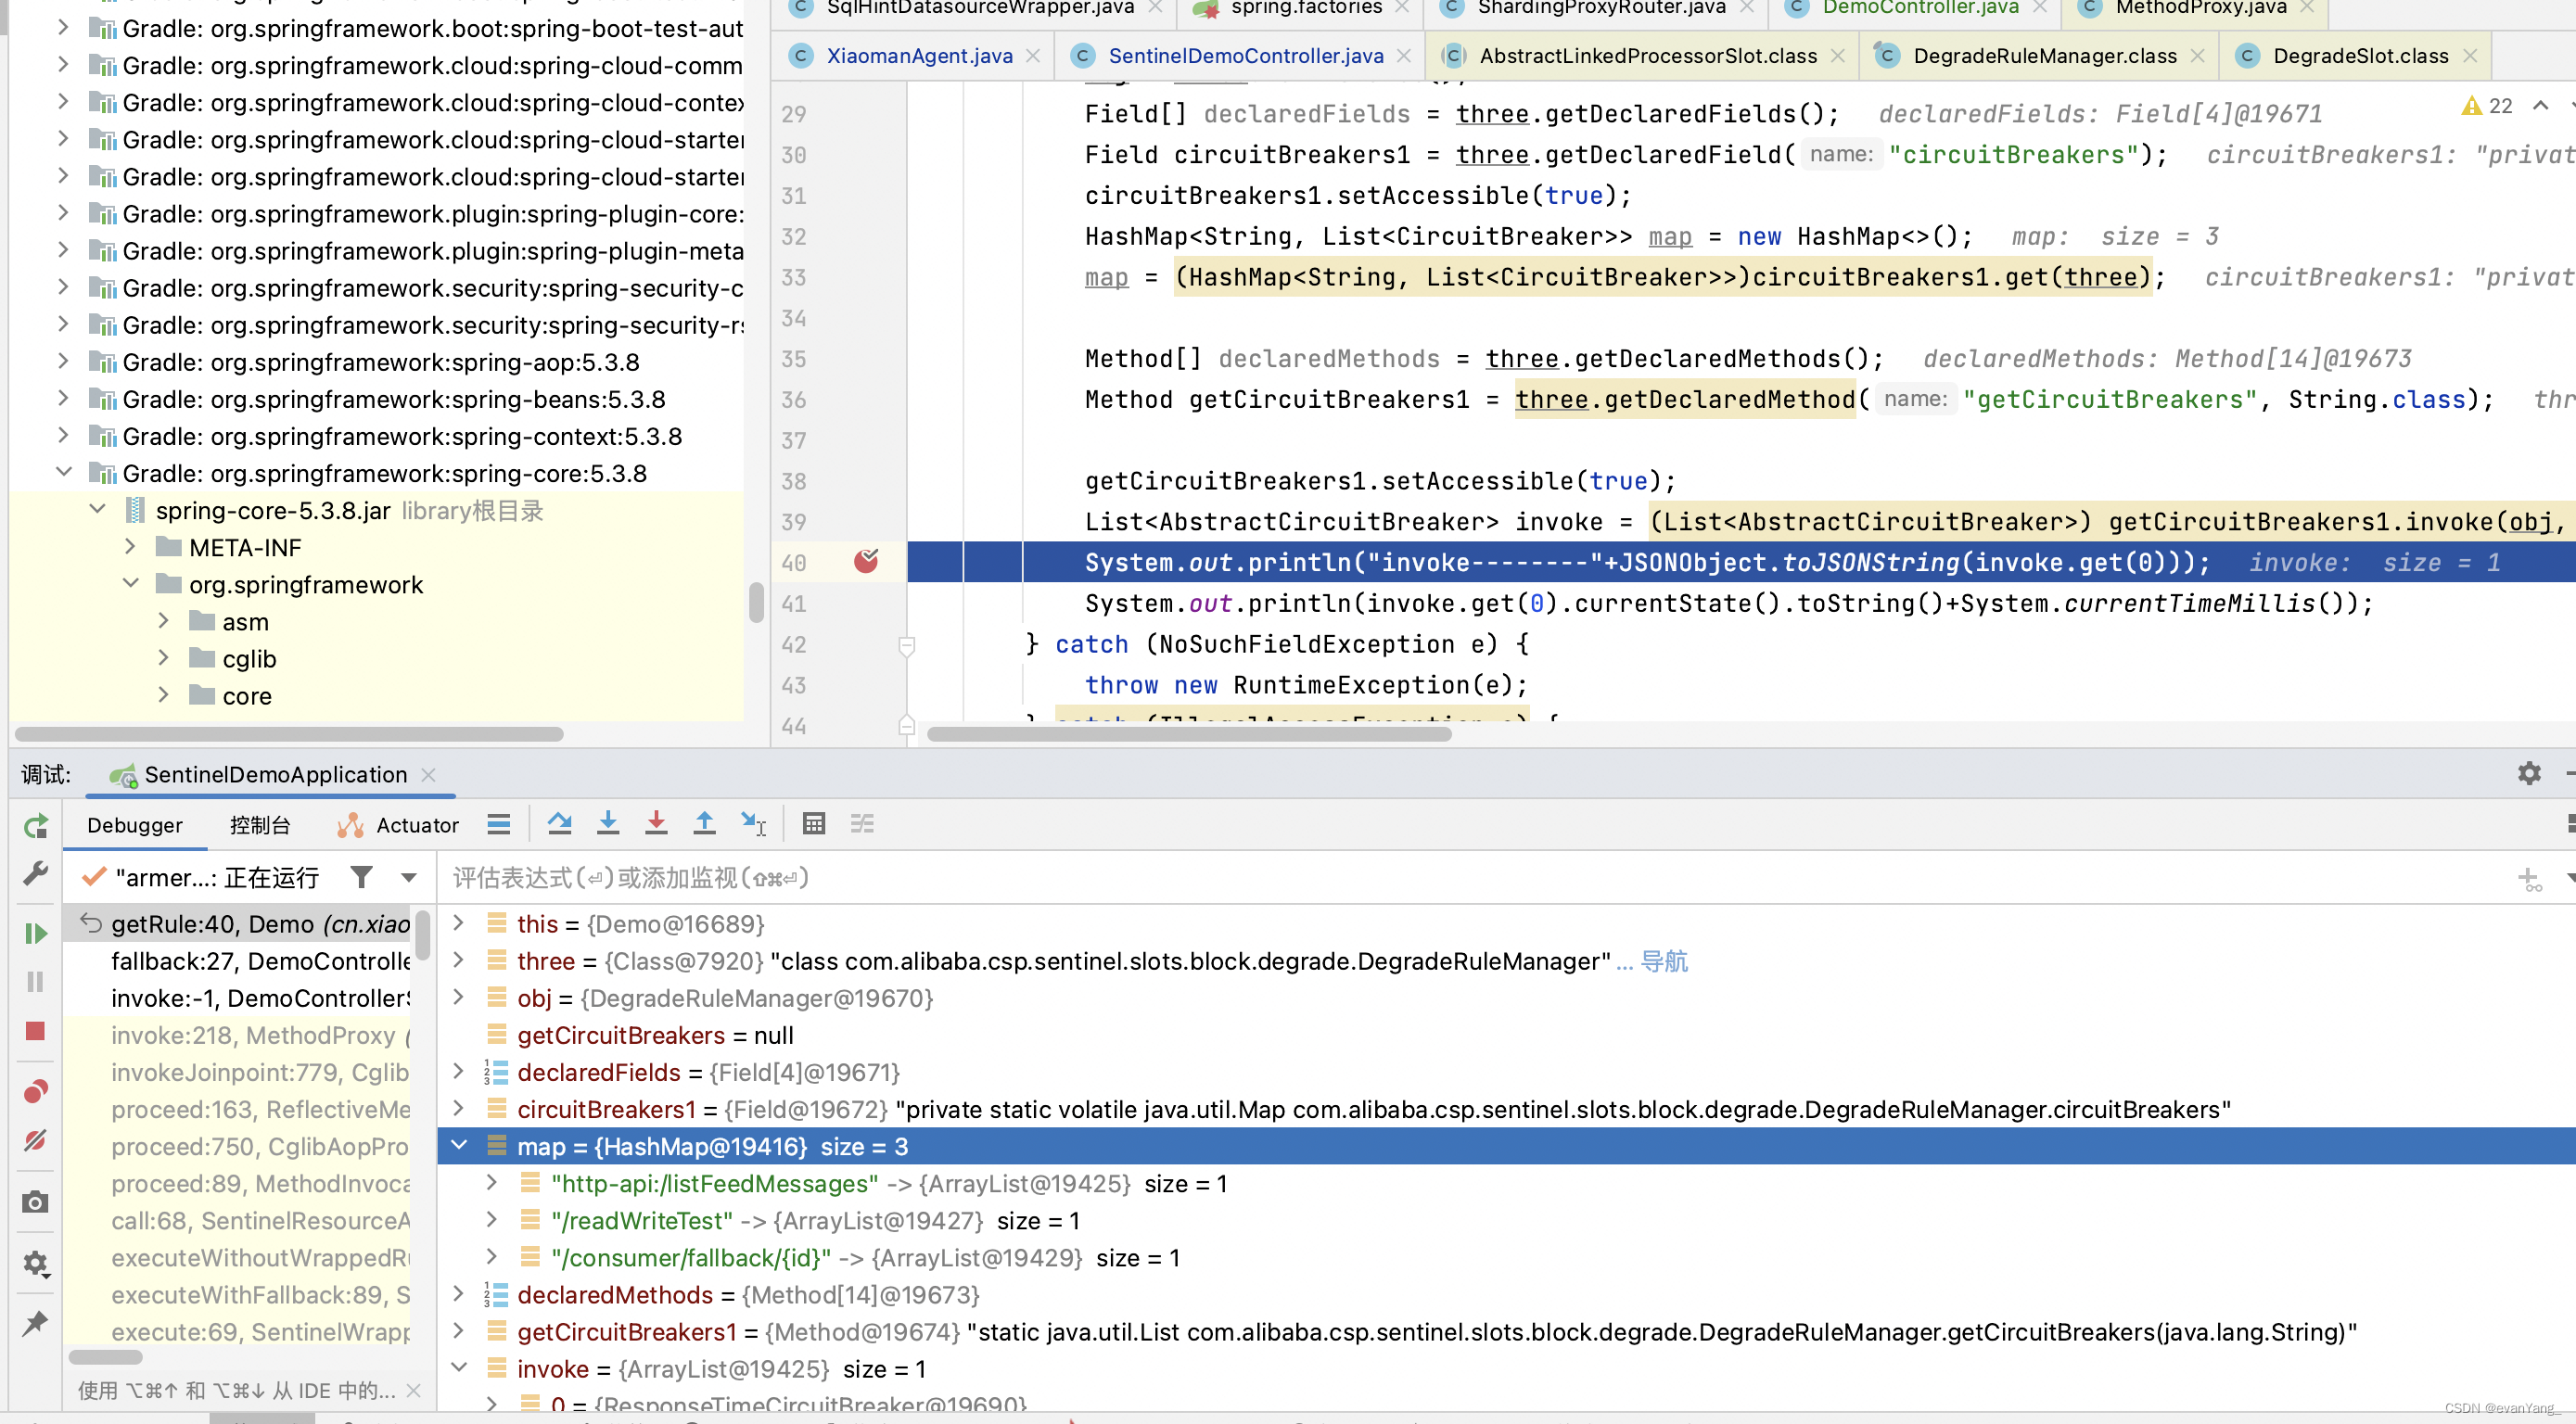Click the Step Into icon
This screenshot has height=1424, width=2576.
coord(608,823)
